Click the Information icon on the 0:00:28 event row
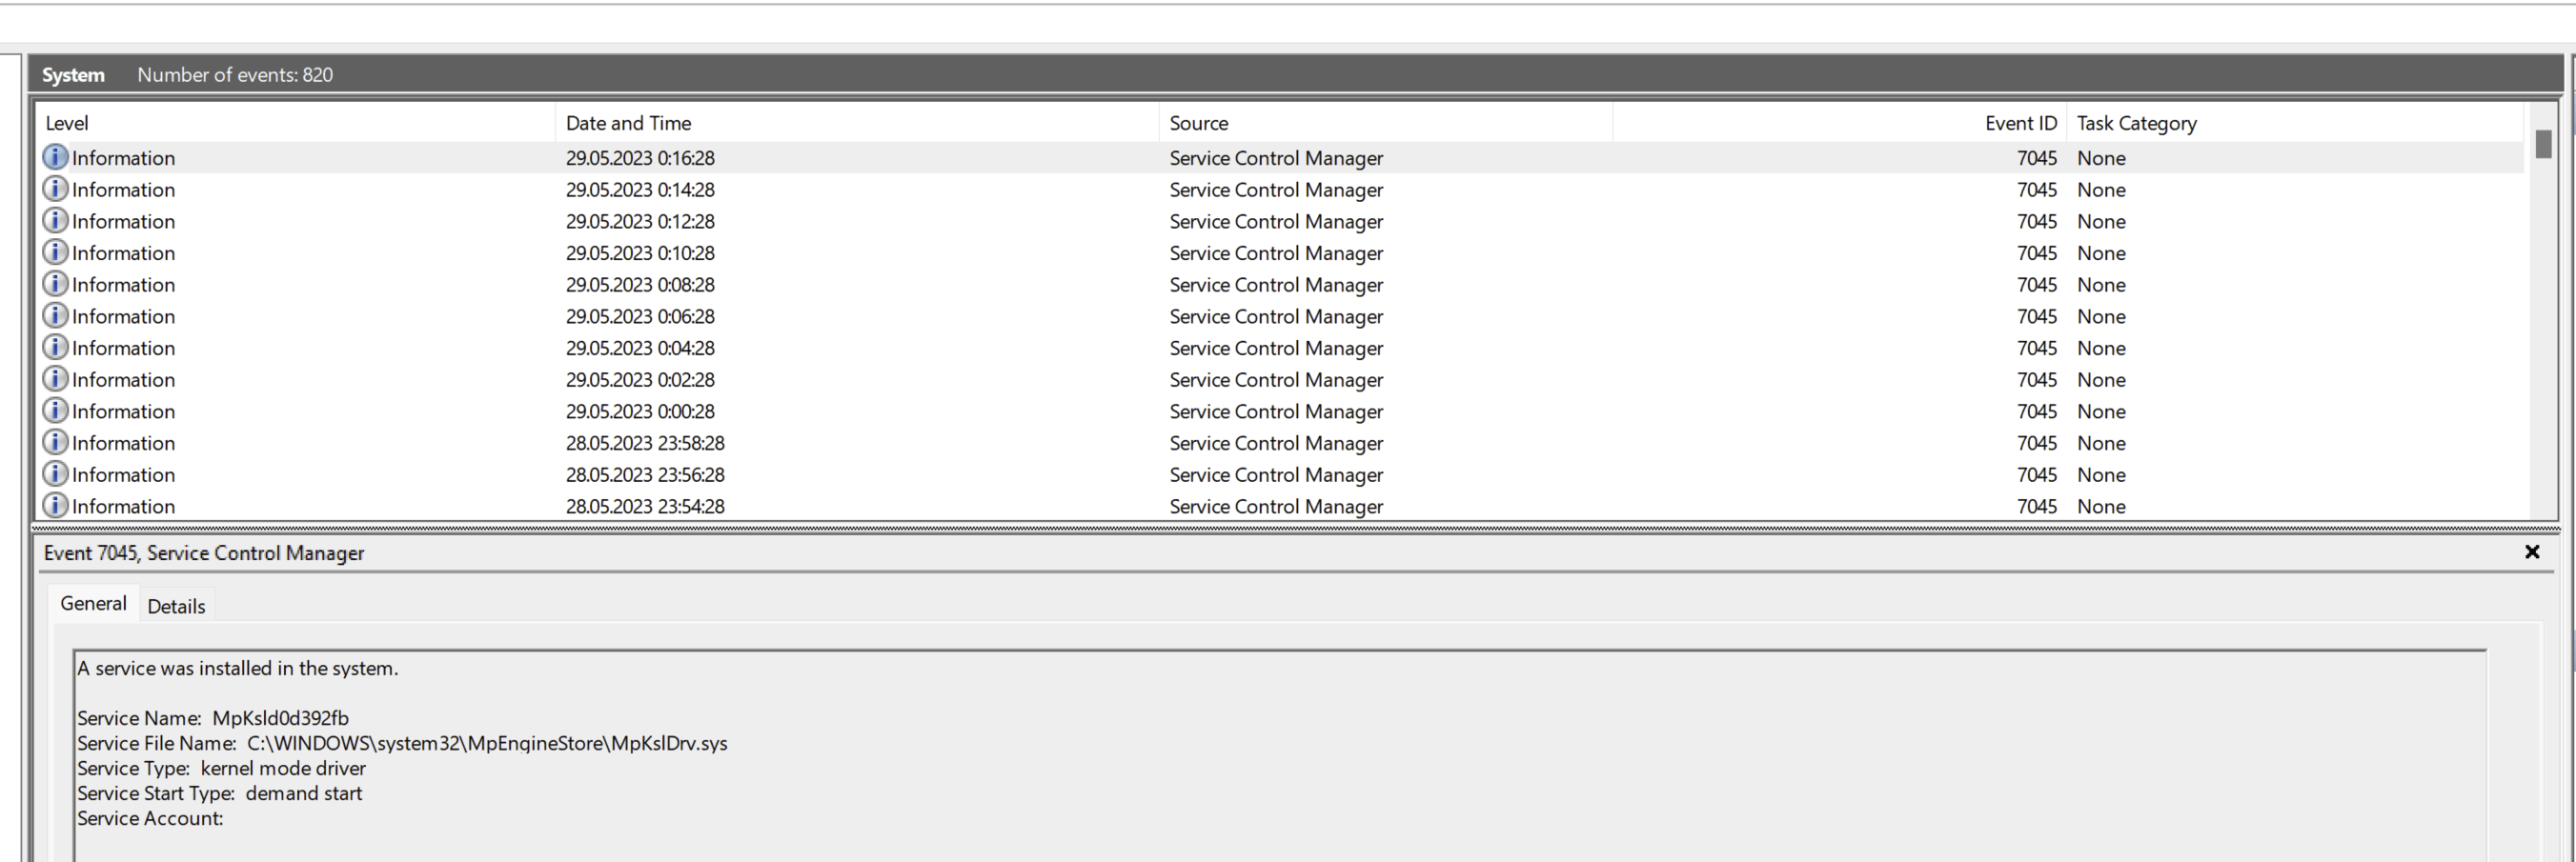 click(55, 411)
